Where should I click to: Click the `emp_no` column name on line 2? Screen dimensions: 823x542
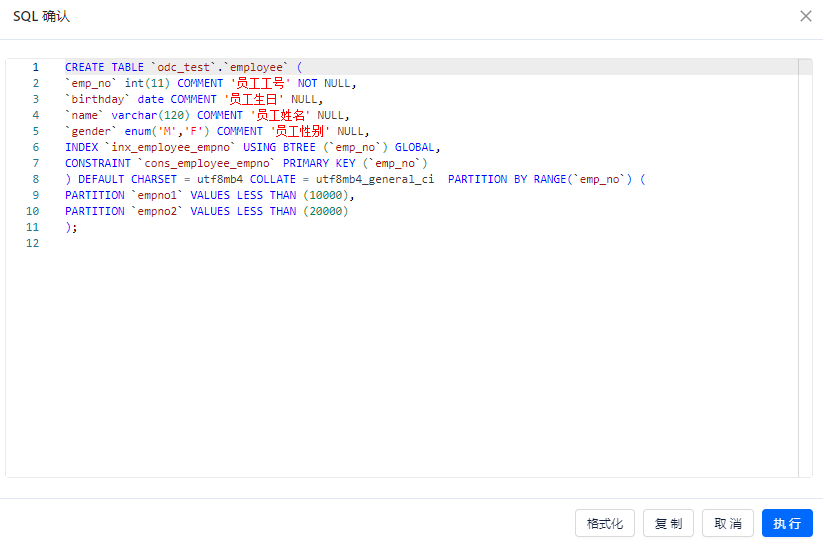pyautogui.click(x=91, y=83)
